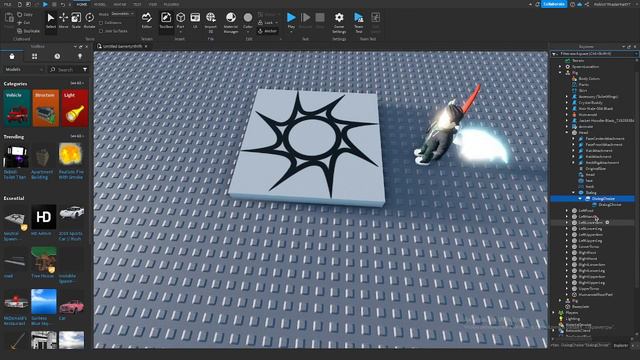640x360 pixels.
Task: Open the Models category dropdown
Action: point(24,69)
